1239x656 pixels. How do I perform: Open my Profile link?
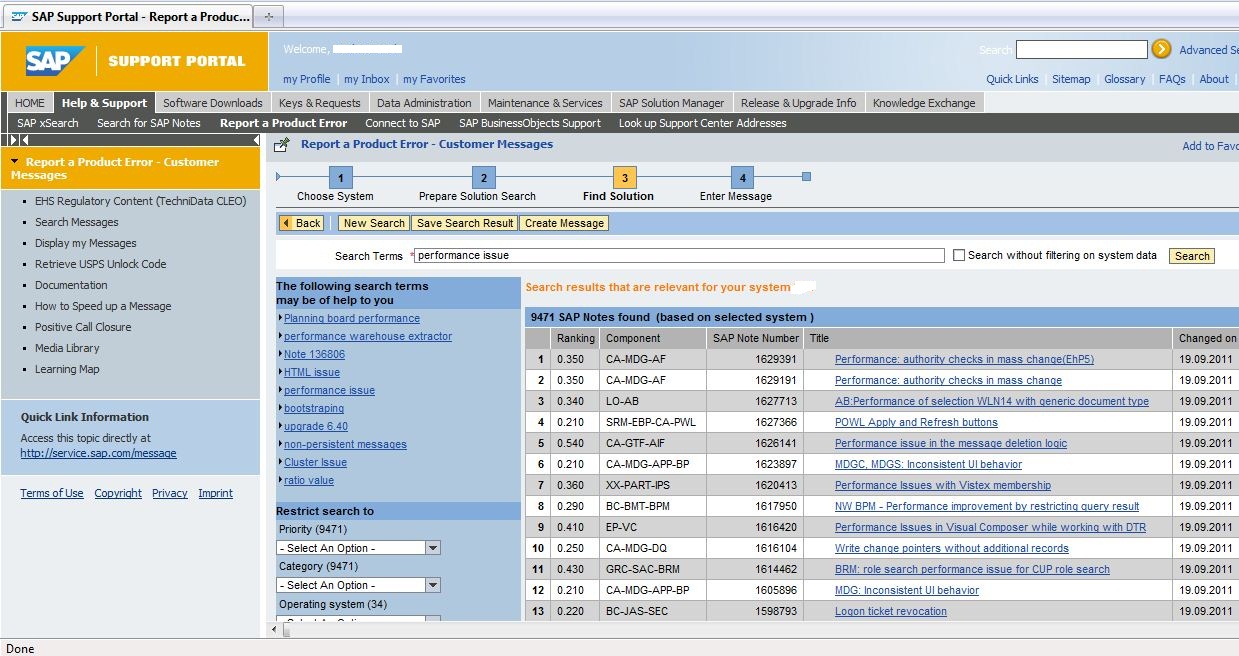click(x=306, y=79)
